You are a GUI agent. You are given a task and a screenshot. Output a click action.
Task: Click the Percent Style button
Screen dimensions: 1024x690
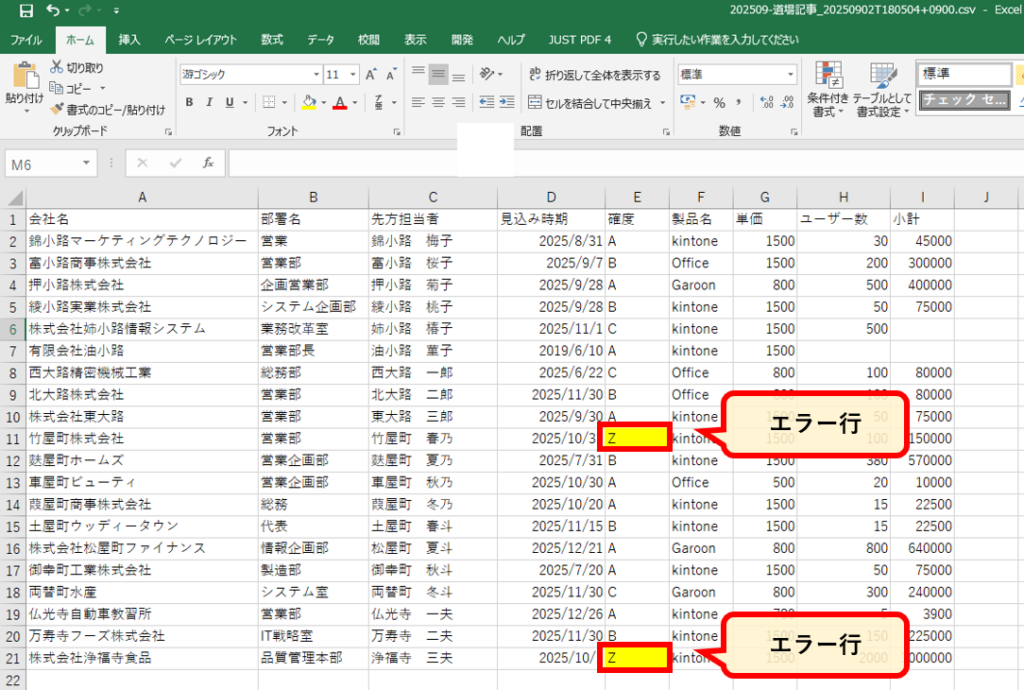(x=719, y=103)
